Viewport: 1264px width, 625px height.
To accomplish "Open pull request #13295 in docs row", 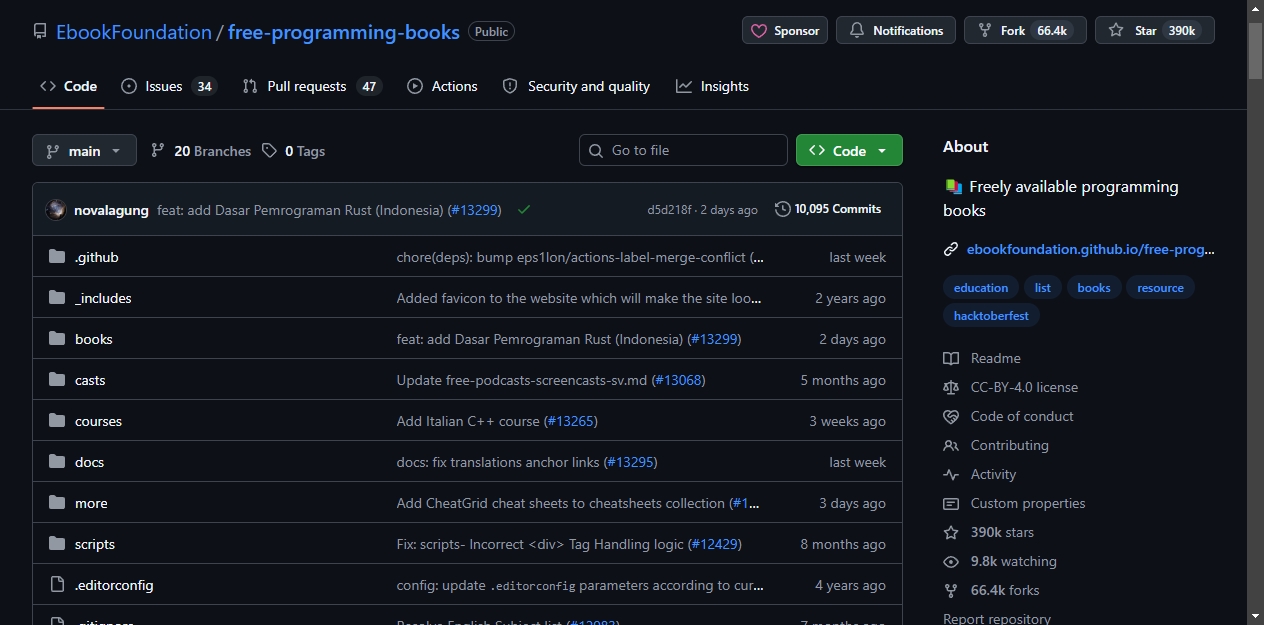I will pyautogui.click(x=630, y=462).
